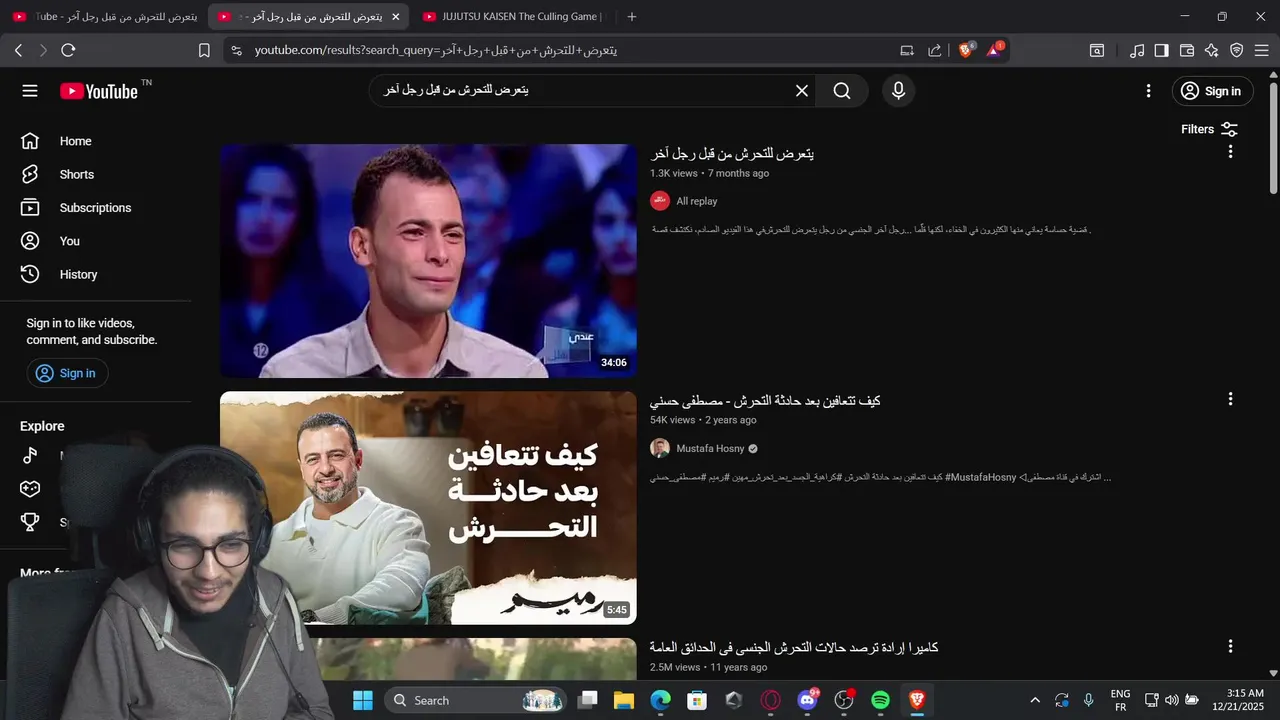This screenshot has width=1280, height=720.
Task: Open options menu for Mustafa Hosny video
Action: (1230, 399)
